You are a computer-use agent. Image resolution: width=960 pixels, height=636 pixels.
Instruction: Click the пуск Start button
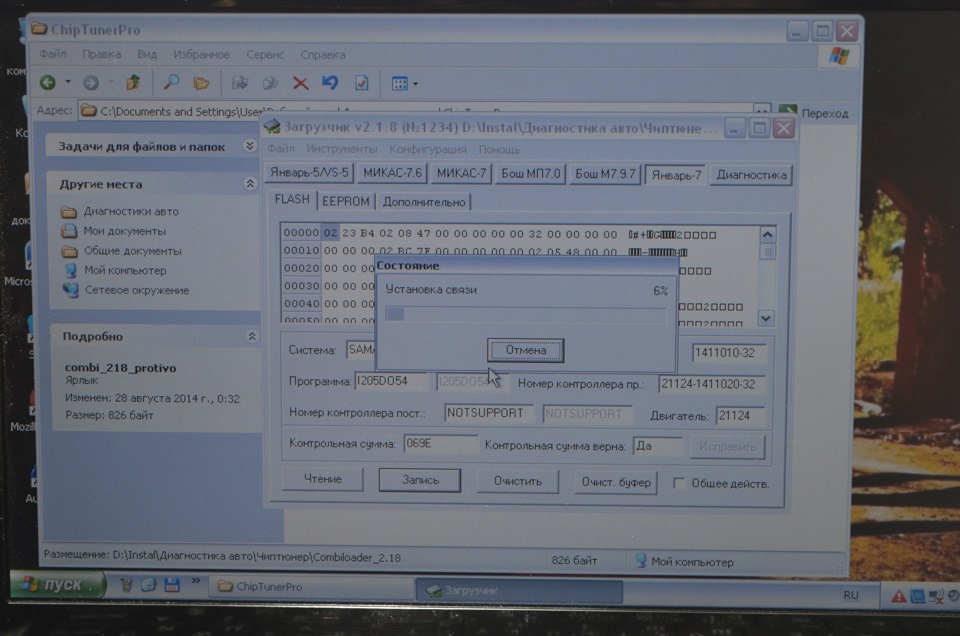(59, 585)
